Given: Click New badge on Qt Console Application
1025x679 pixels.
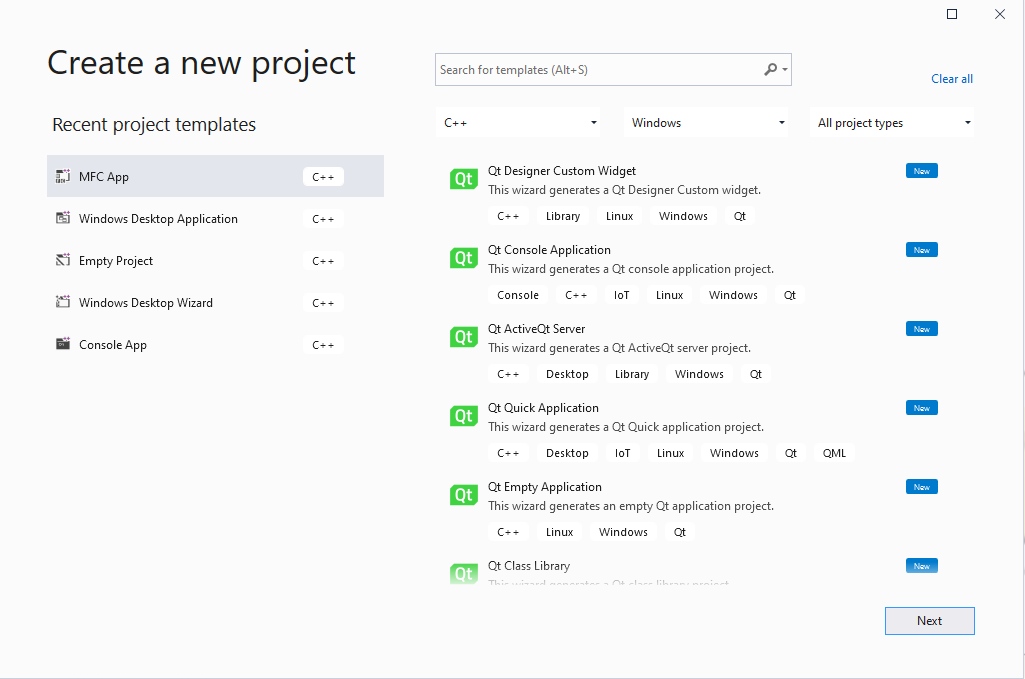Looking at the screenshot, I should (x=922, y=250).
